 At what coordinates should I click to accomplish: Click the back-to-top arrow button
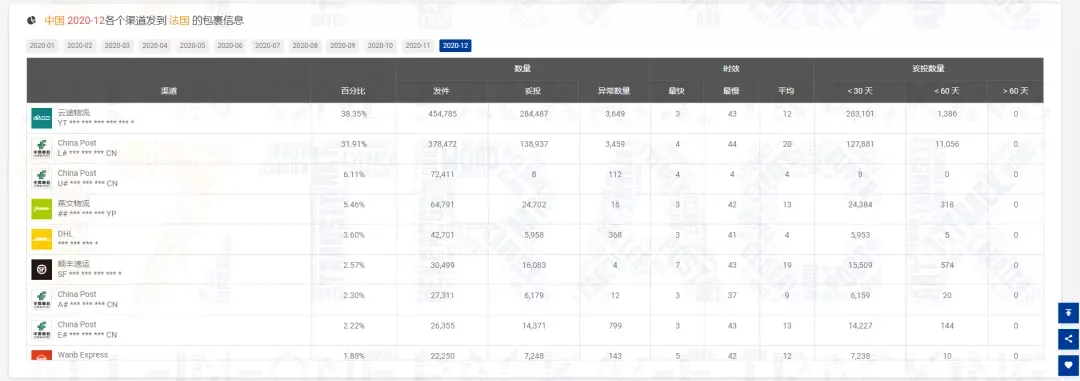pos(1068,313)
